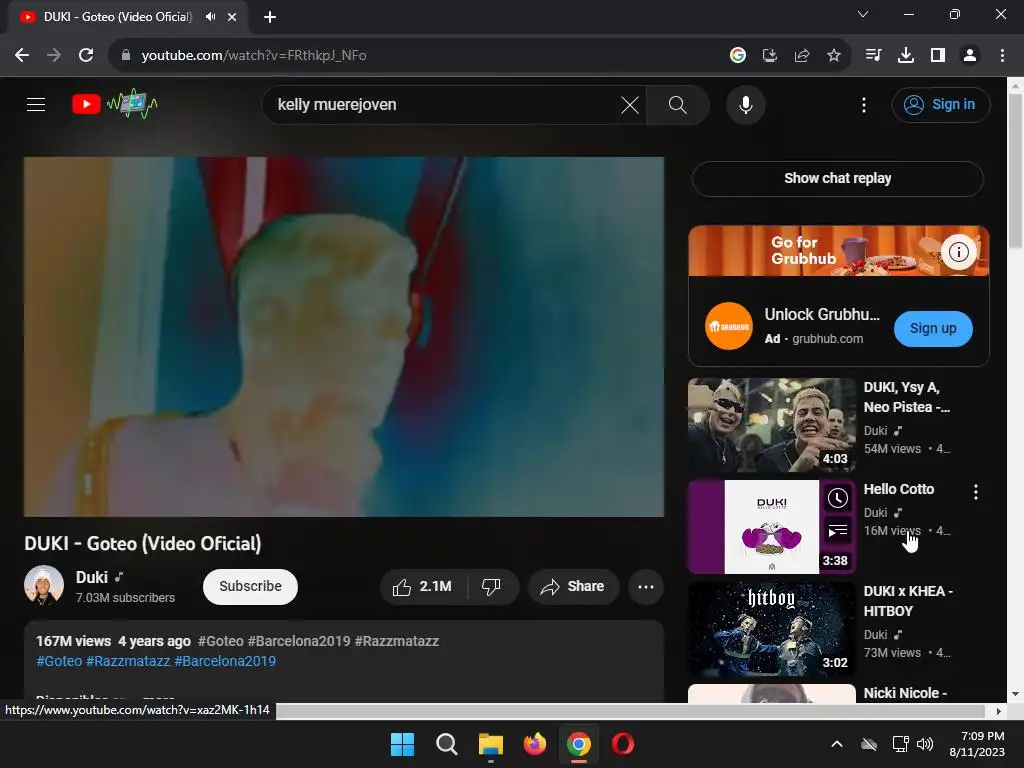Open File Explorer from taskbar
This screenshot has height=768, width=1024.
490,744
